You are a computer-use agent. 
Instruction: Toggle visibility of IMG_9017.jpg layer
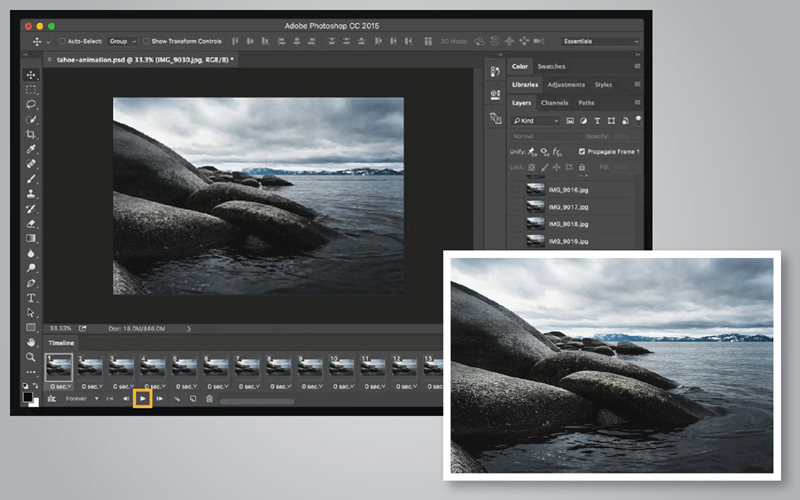point(516,207)
